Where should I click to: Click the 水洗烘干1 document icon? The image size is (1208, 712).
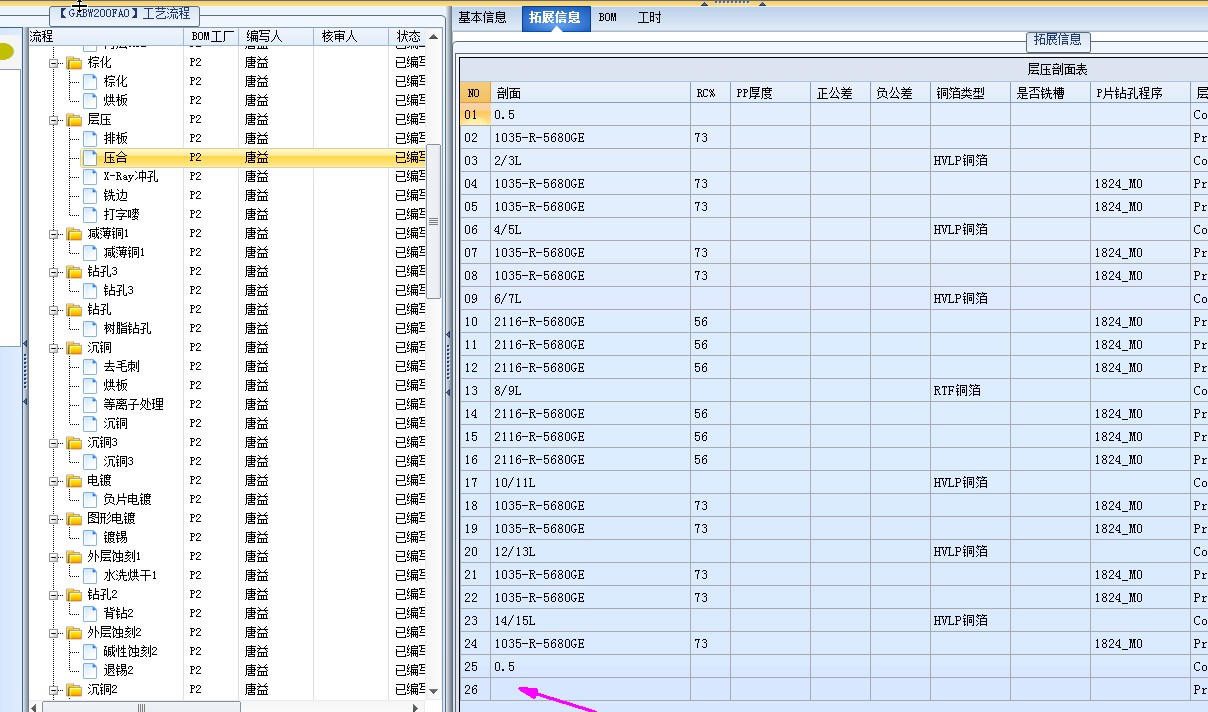point(91,575)
